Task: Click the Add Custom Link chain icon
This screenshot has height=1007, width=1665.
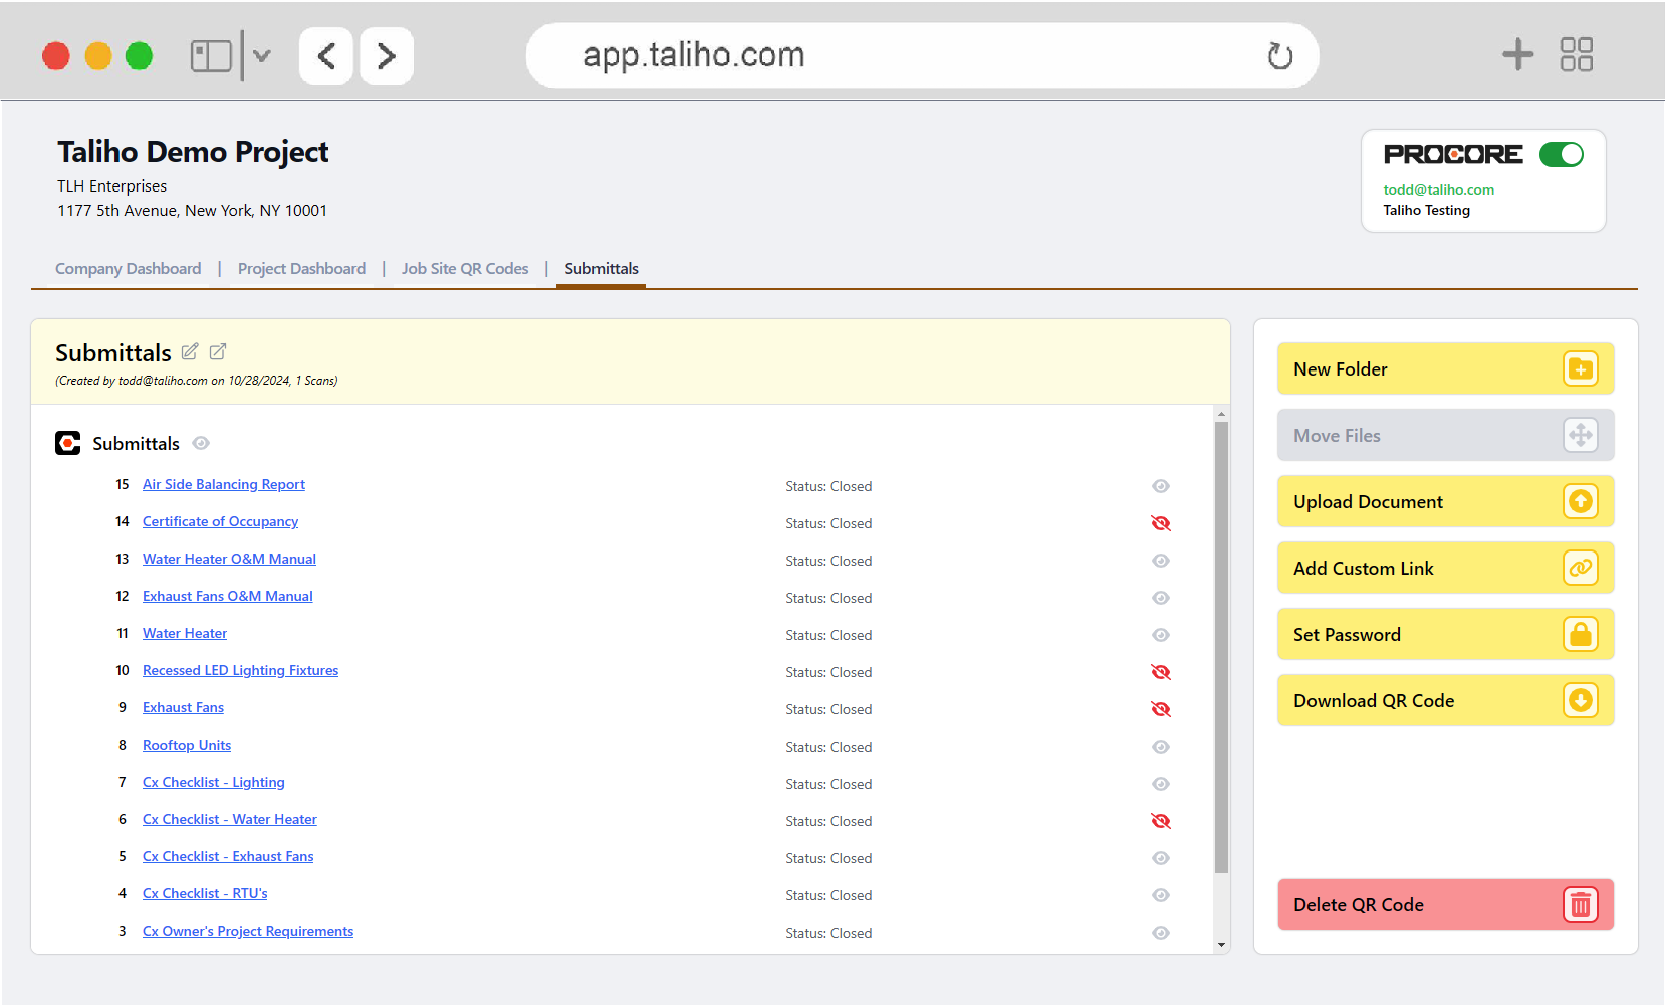Action: pos(1580,568)
